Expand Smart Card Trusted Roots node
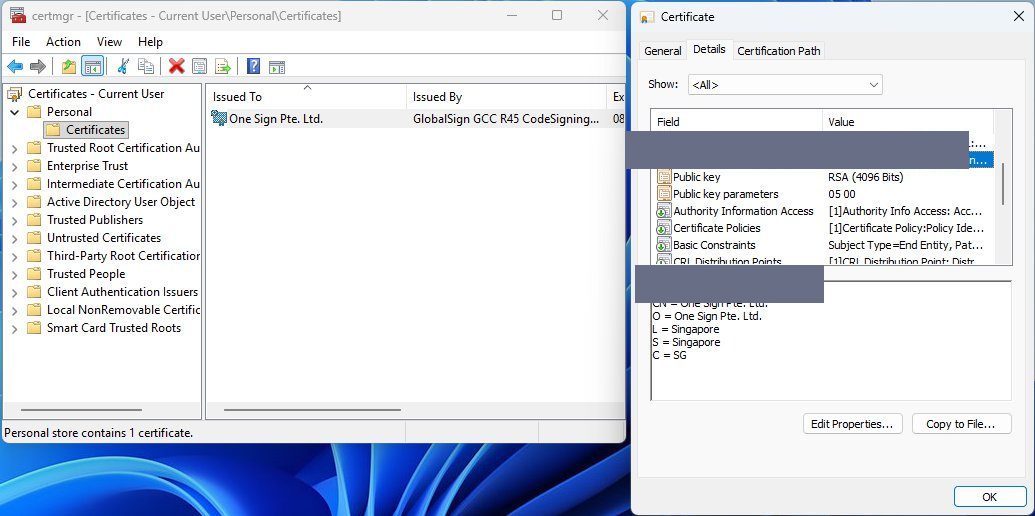Viewport: 1035px width, 516px height. click(x=15, y=329)
